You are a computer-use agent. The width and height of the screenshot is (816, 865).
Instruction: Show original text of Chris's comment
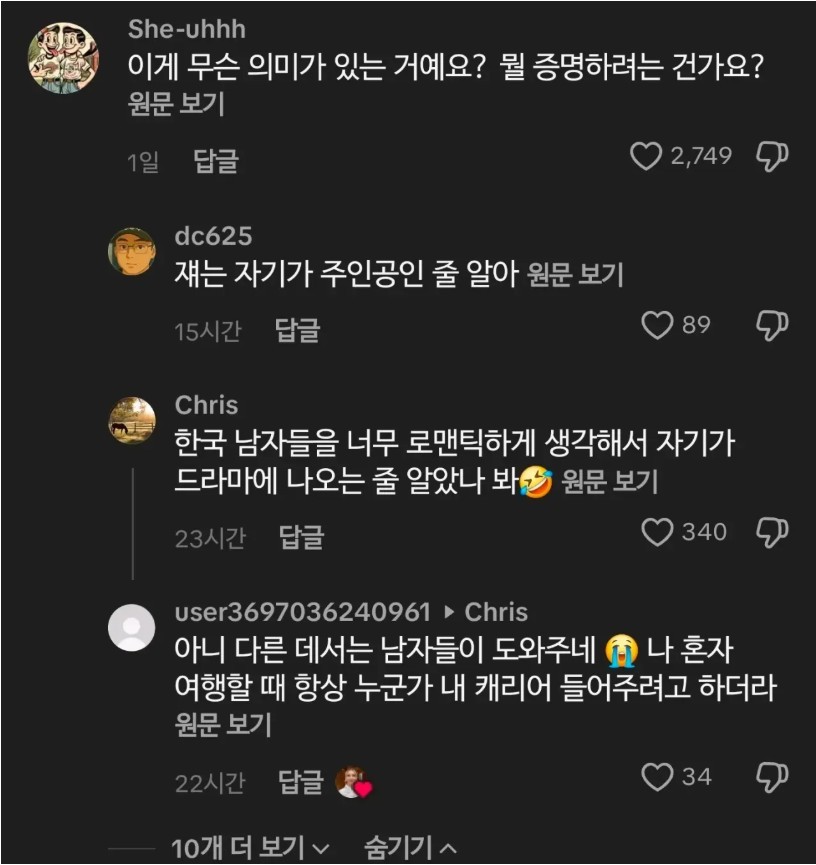pos(609,483)
